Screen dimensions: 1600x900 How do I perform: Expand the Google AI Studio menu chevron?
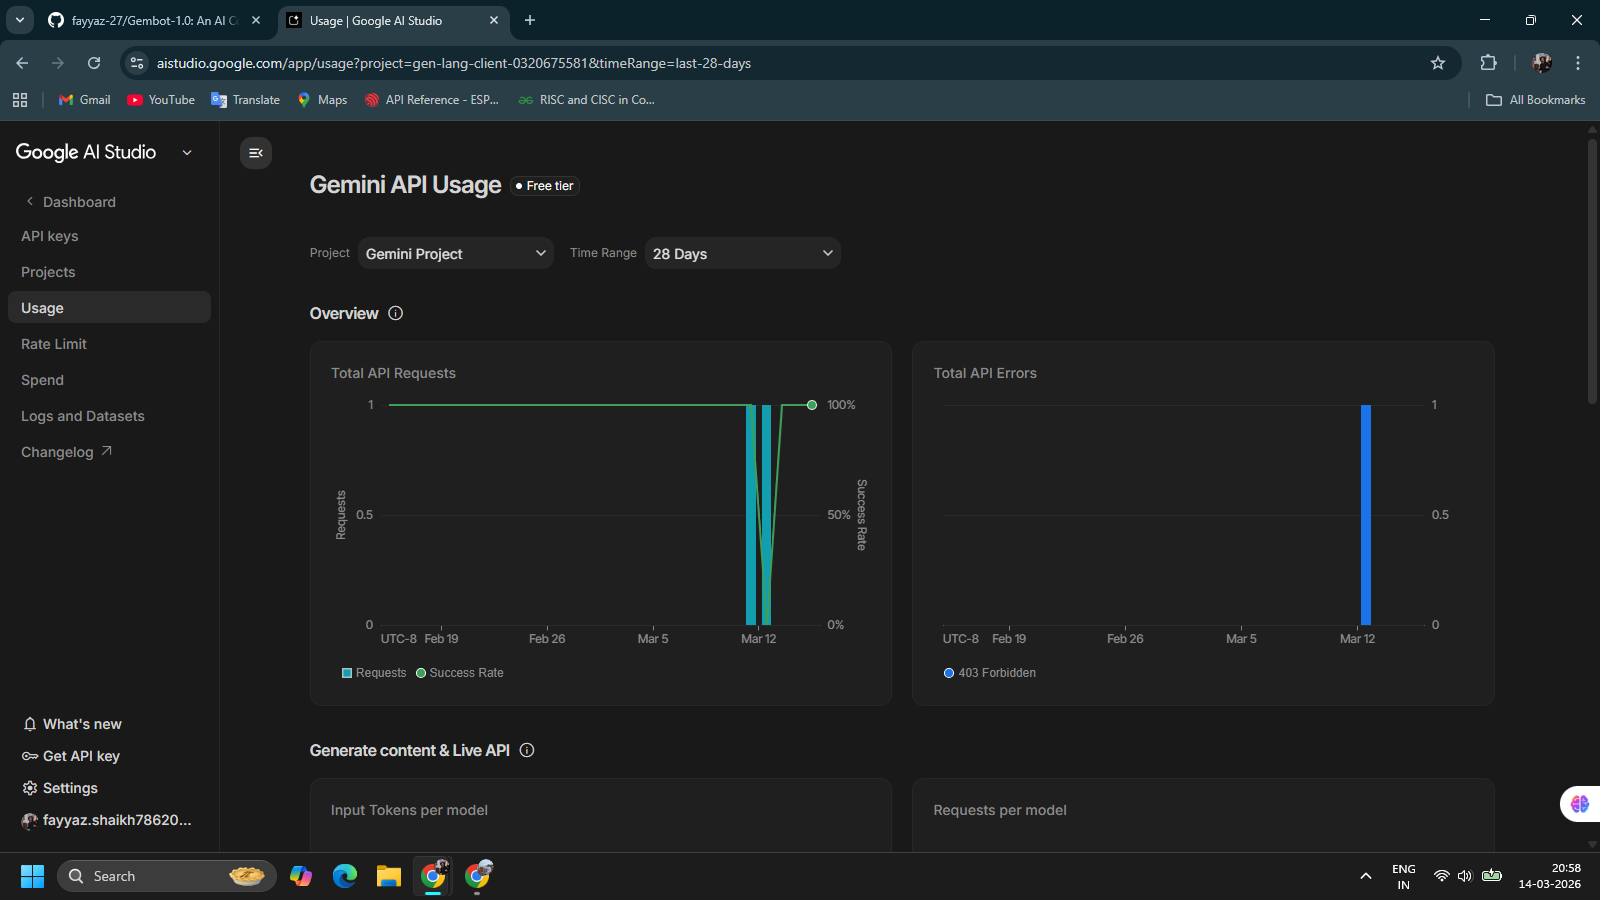187,153
